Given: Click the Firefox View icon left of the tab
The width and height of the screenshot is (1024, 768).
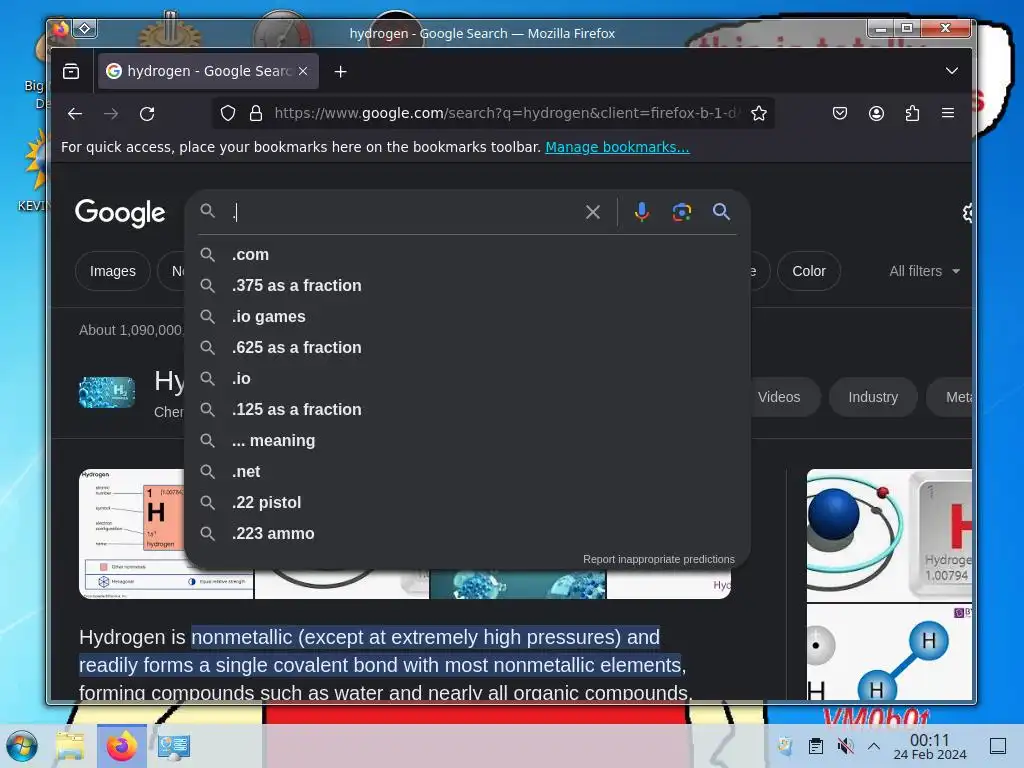Looking at the screenshot, I should coord(71,71).
